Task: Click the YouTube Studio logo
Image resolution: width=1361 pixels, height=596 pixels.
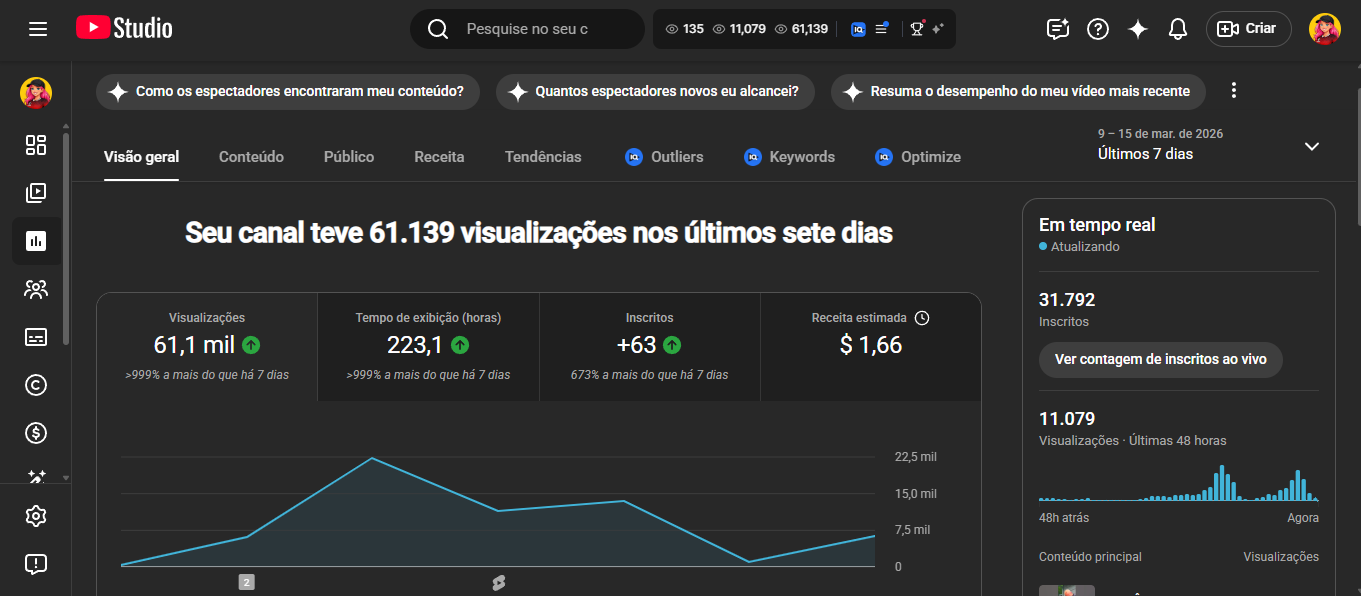Action: (x=124, y=28)
